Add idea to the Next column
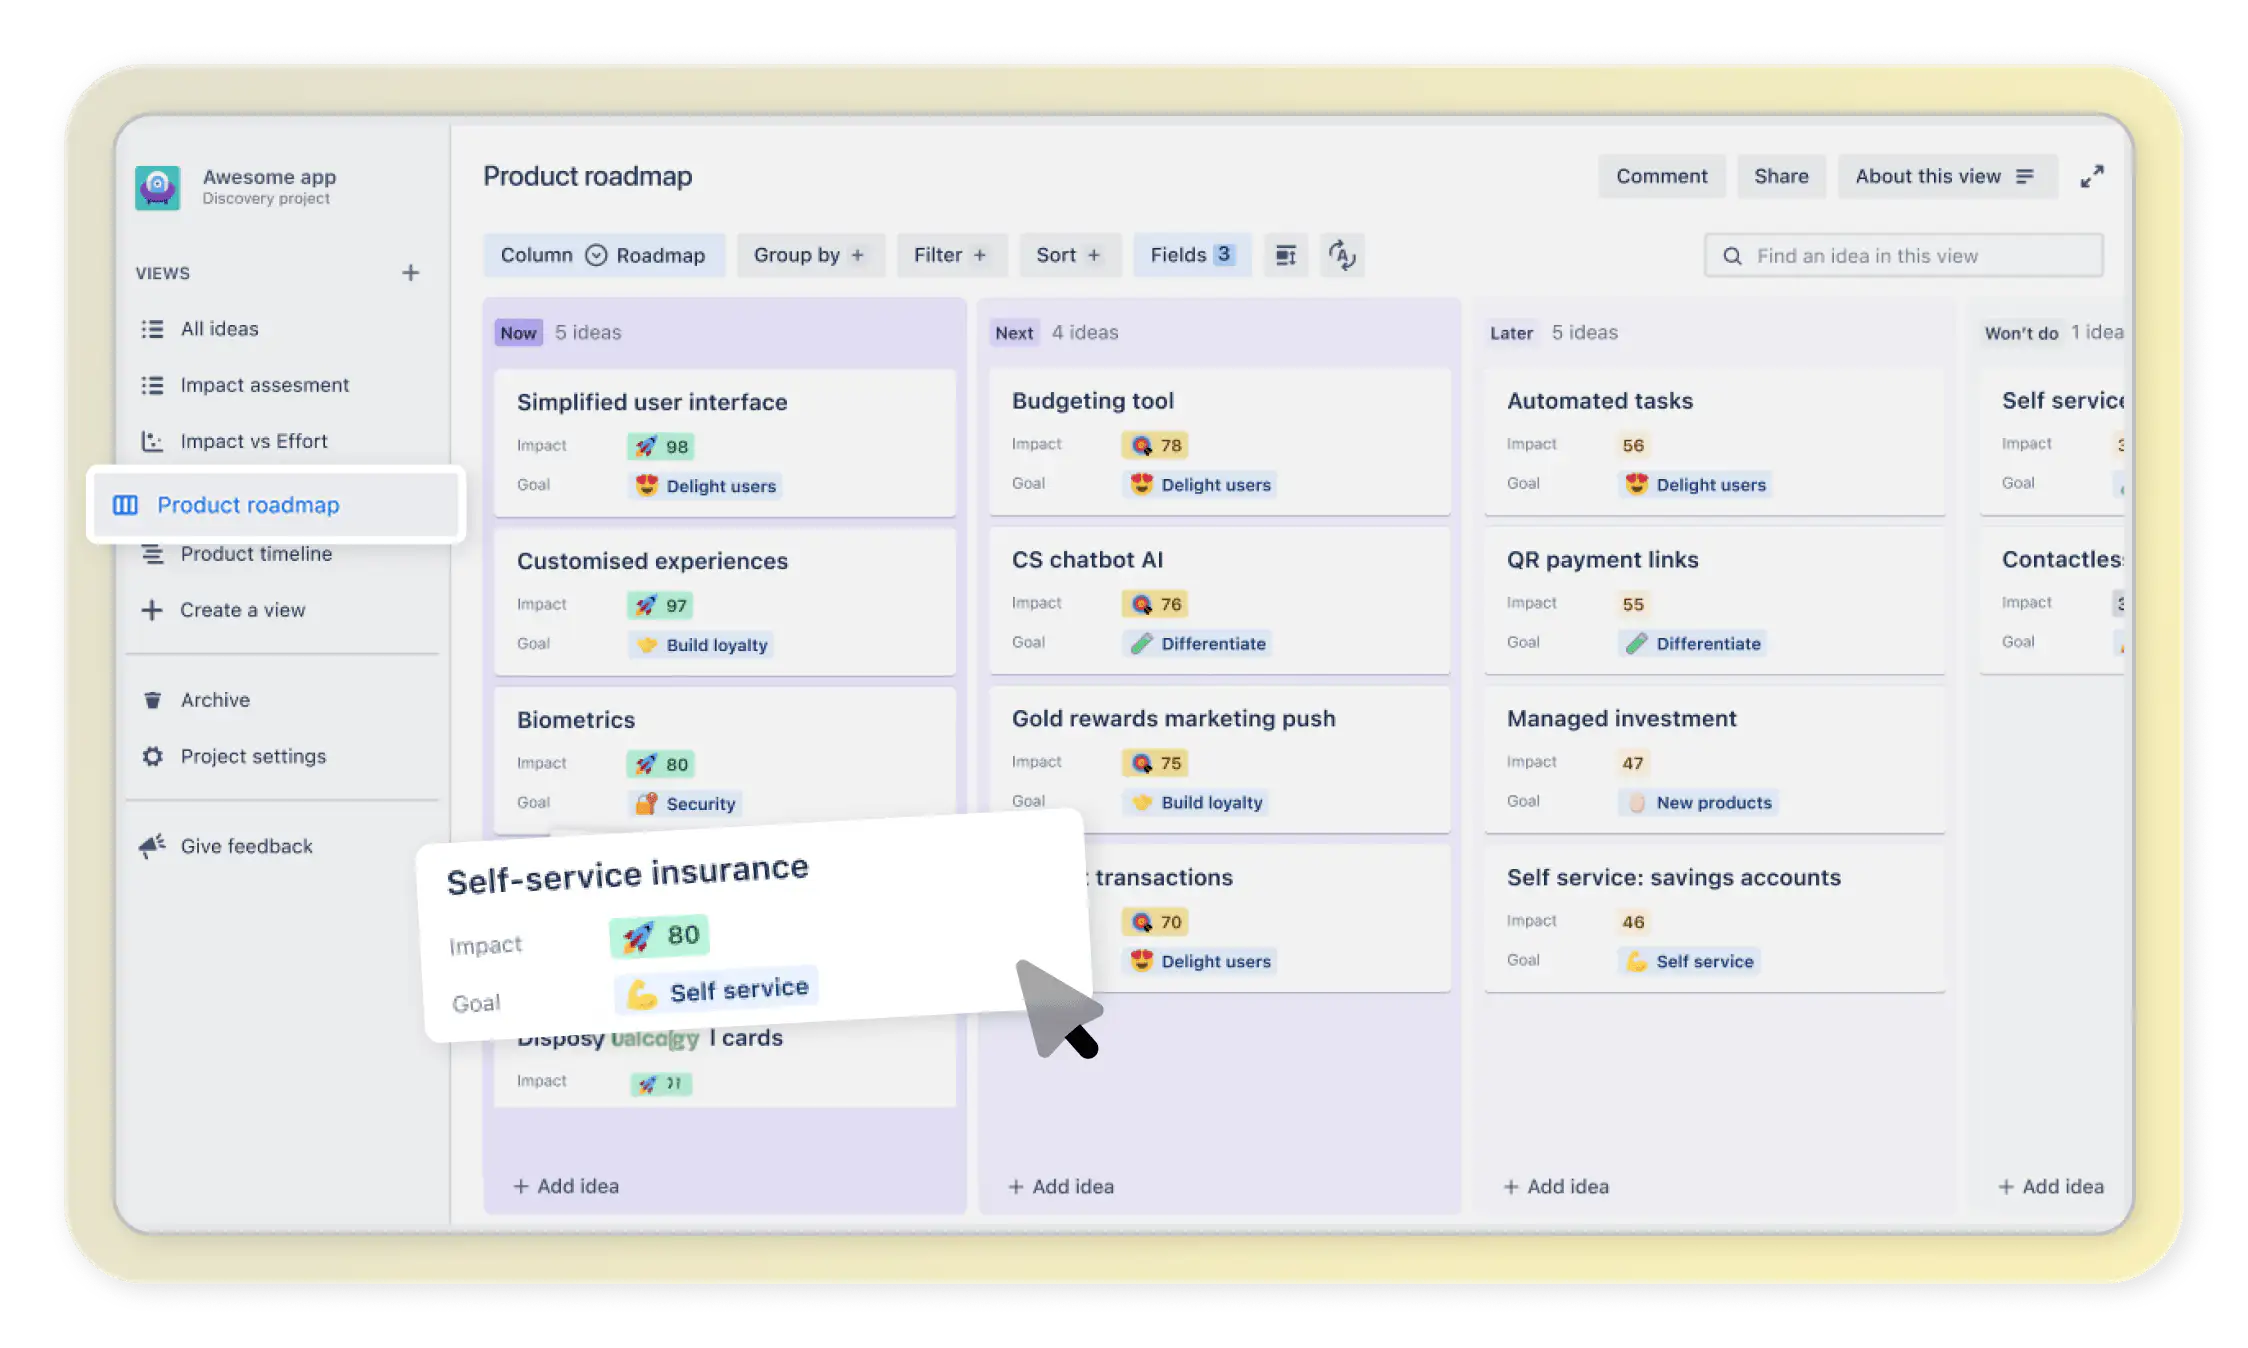The image size is (2248, 1348). 1061,1187
